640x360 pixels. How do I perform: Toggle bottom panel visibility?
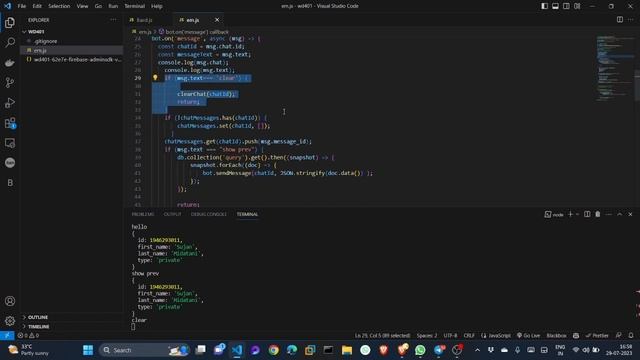[556, 6]
